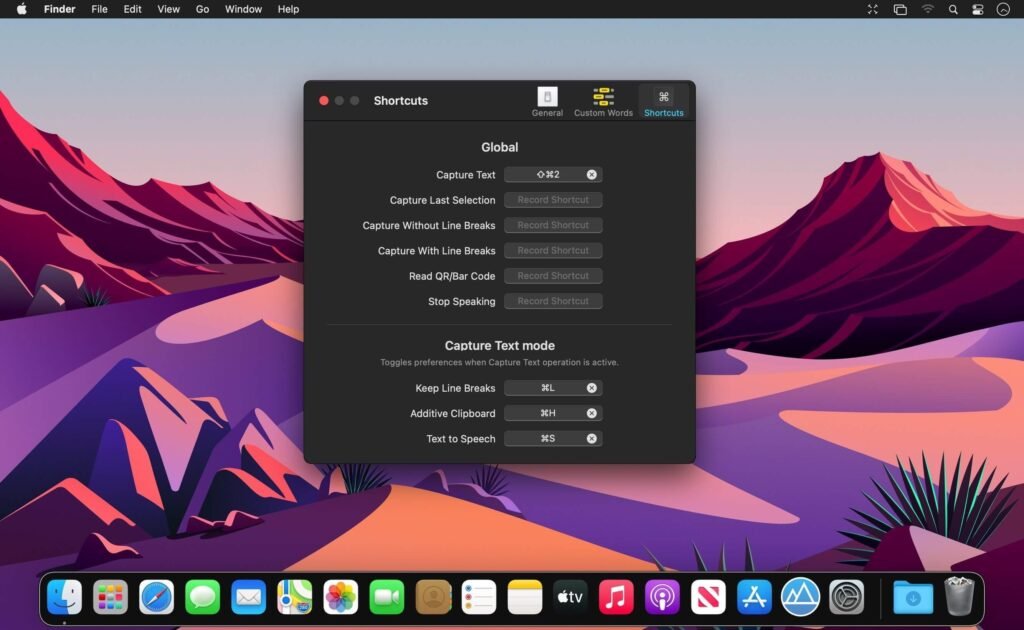Record shortcut for Stop Speaking

[x=552, y=301]
